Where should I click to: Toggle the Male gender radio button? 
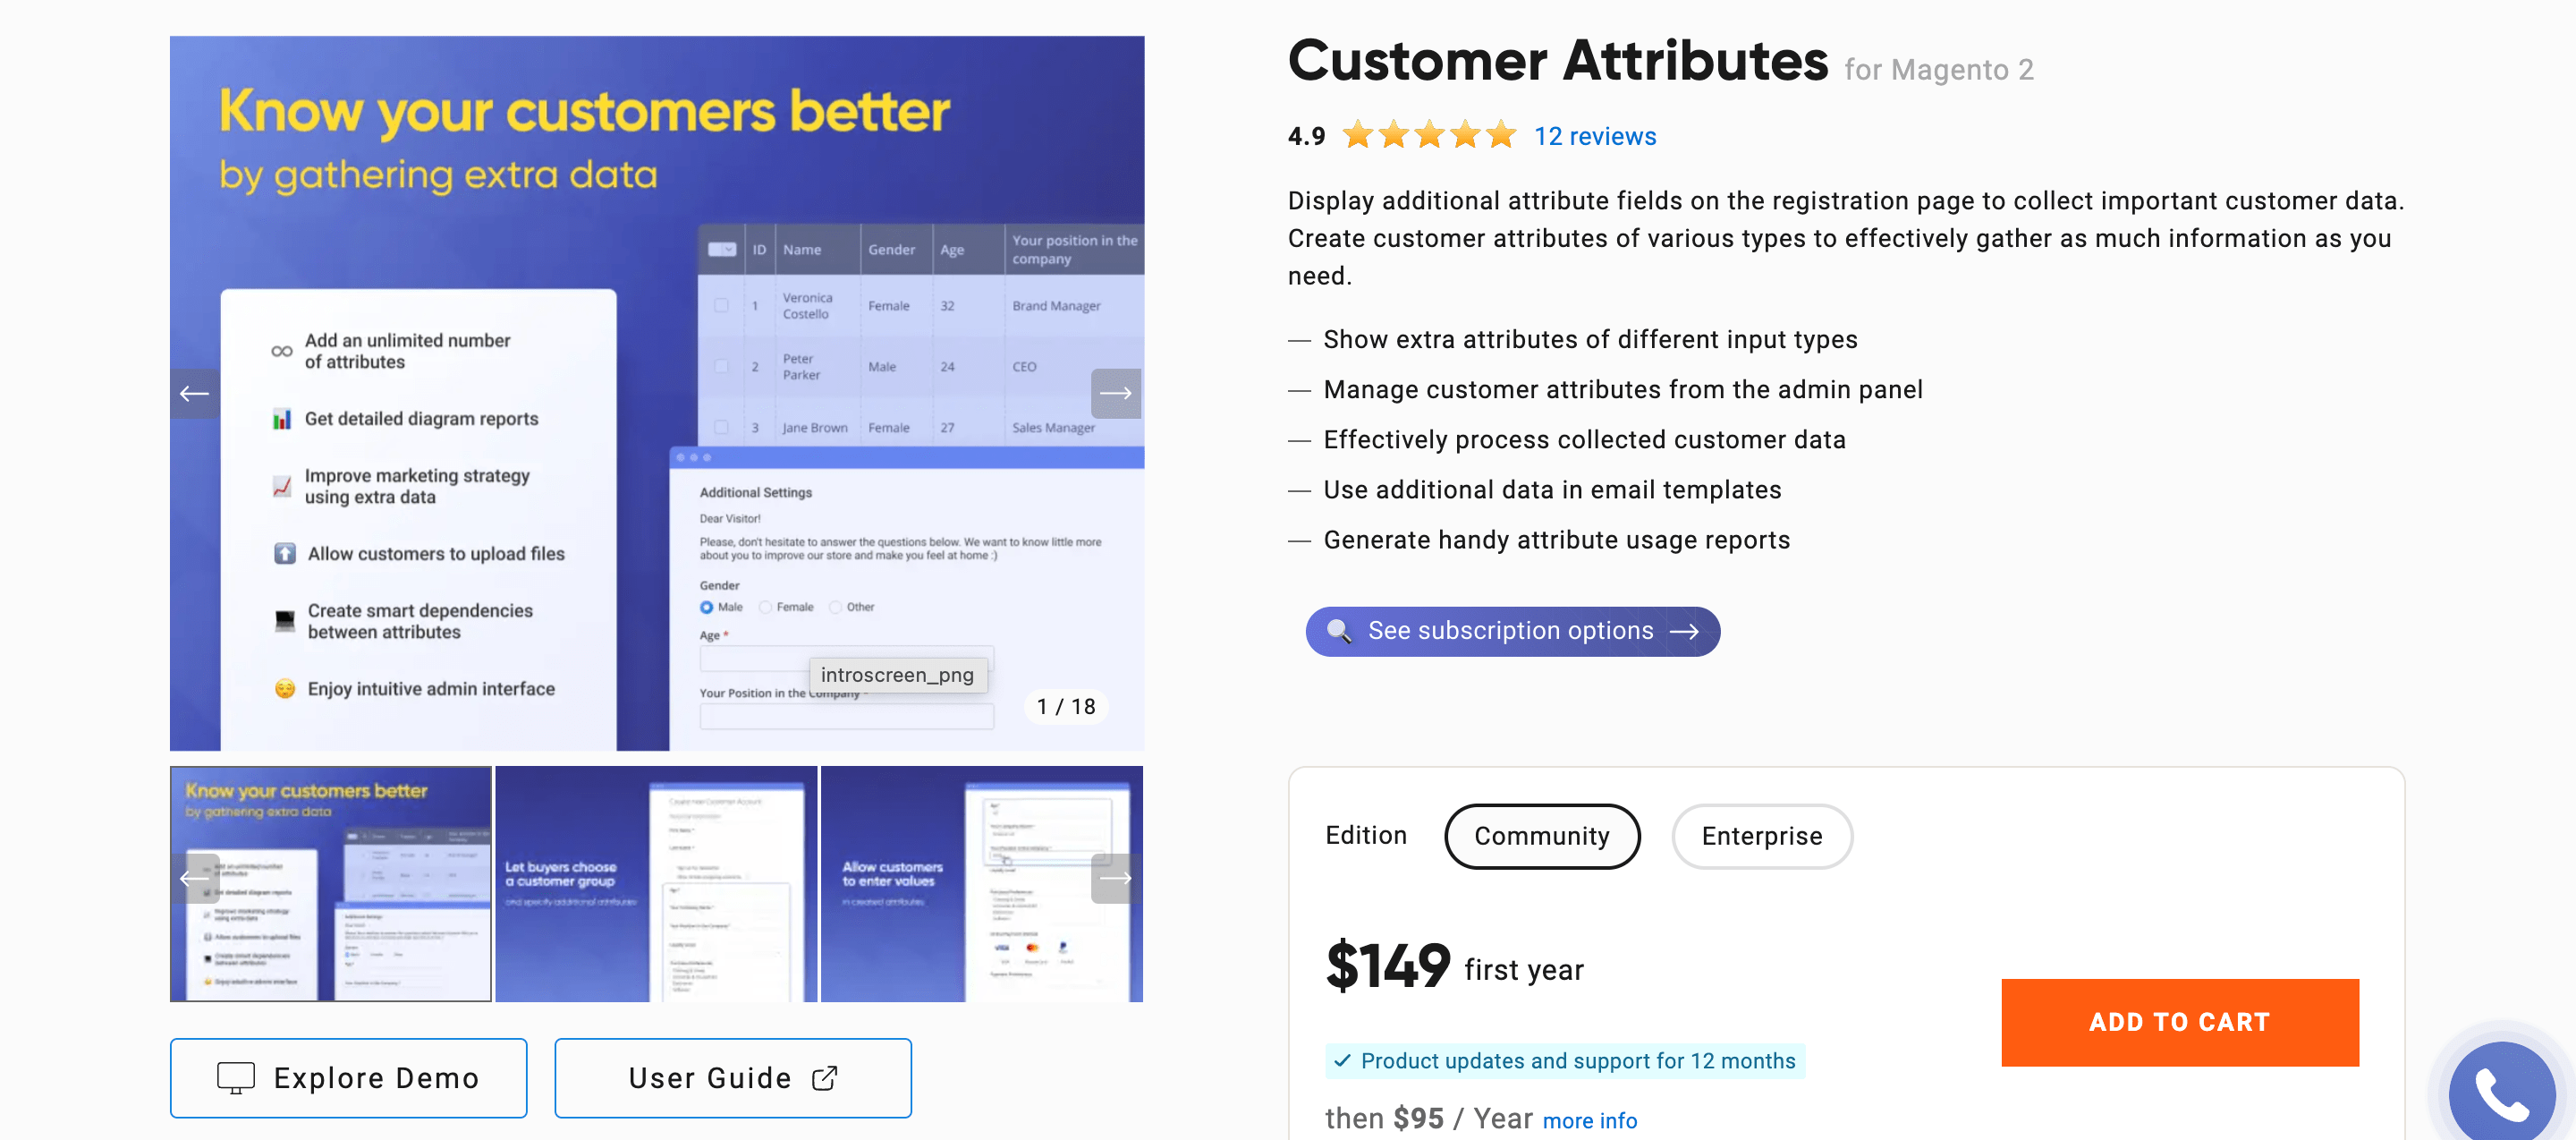[x=707, y=605]
